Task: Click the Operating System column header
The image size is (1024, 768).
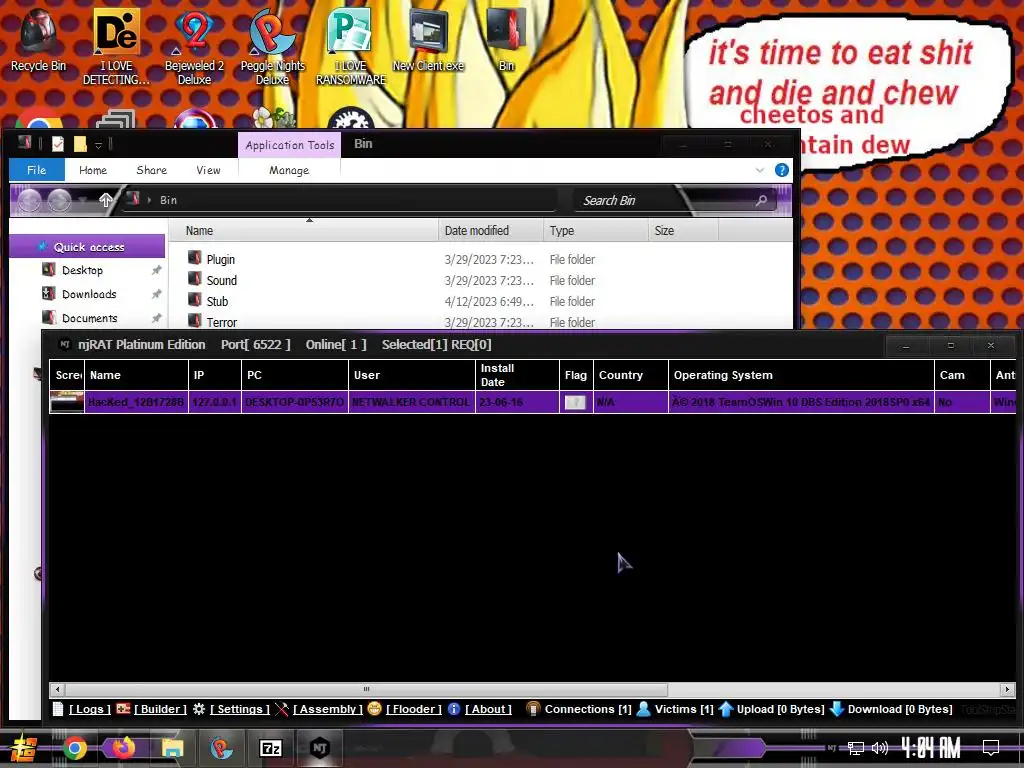Action: click(x=801, y=375)
